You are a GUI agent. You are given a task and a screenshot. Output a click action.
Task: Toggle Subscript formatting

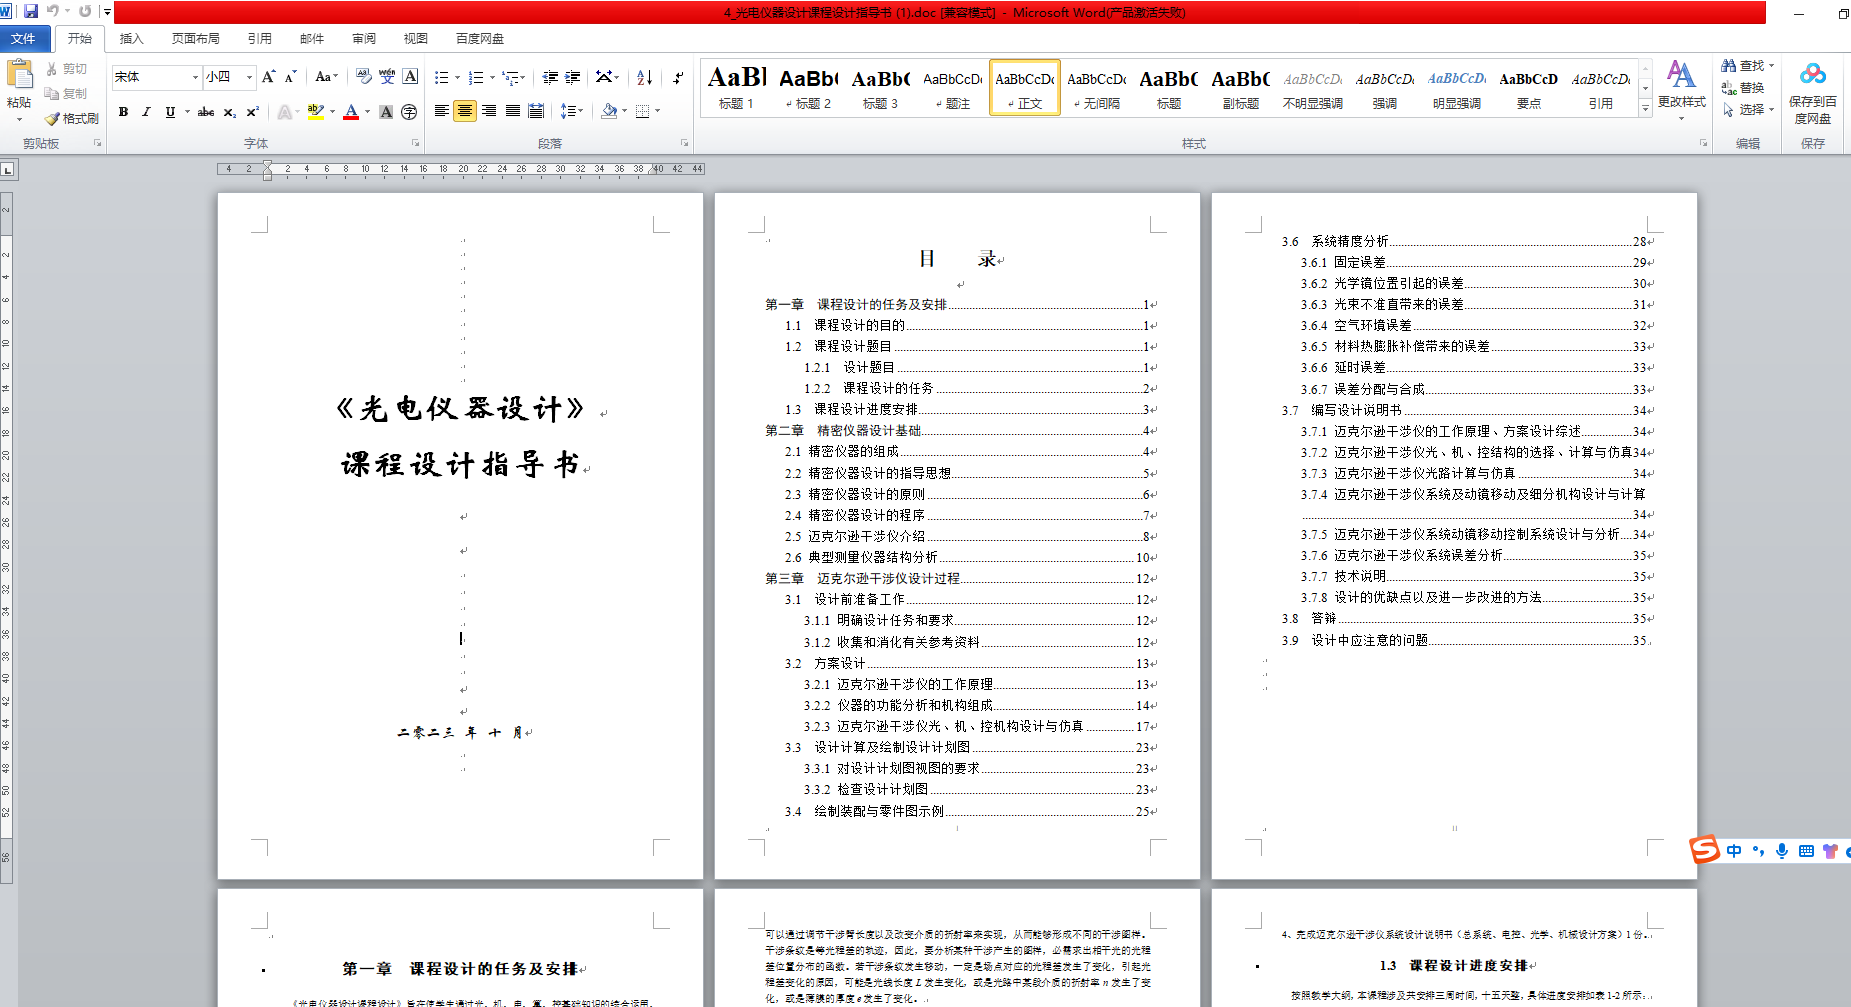pyautogui.click(x=229, y=112)
